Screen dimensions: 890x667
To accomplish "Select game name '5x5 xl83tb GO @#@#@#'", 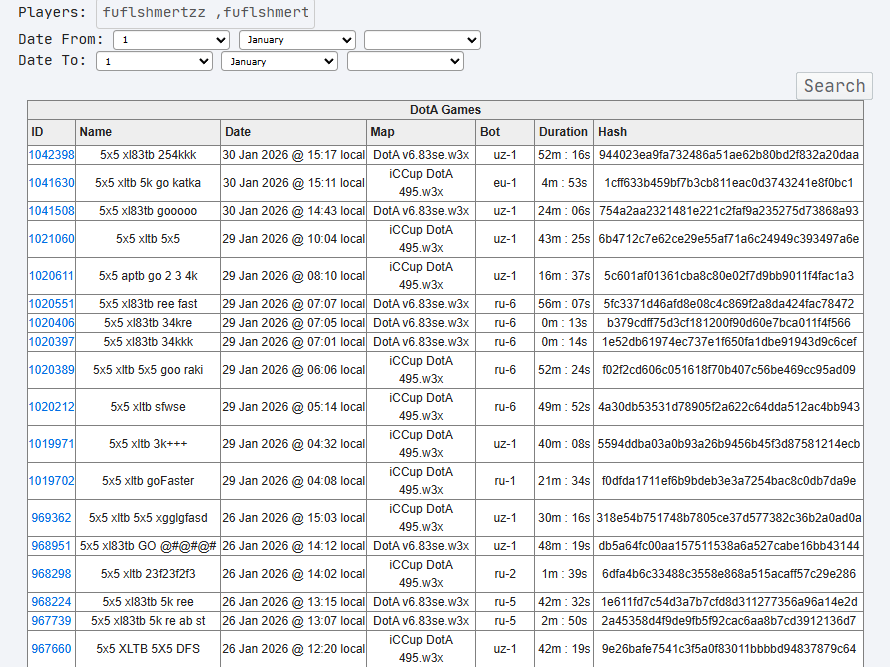I will pos(148,546).
